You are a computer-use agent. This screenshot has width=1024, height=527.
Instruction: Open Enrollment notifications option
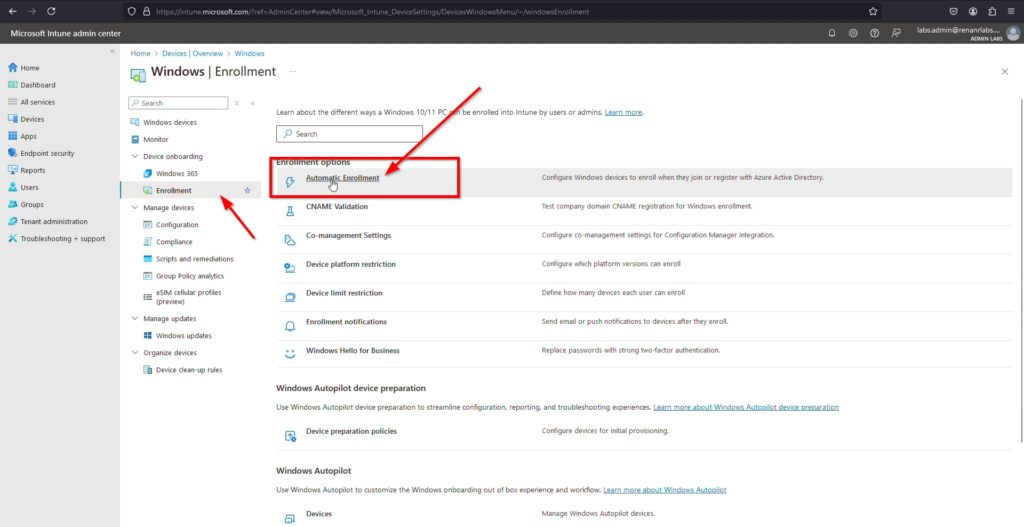click(x=346, y=321)
